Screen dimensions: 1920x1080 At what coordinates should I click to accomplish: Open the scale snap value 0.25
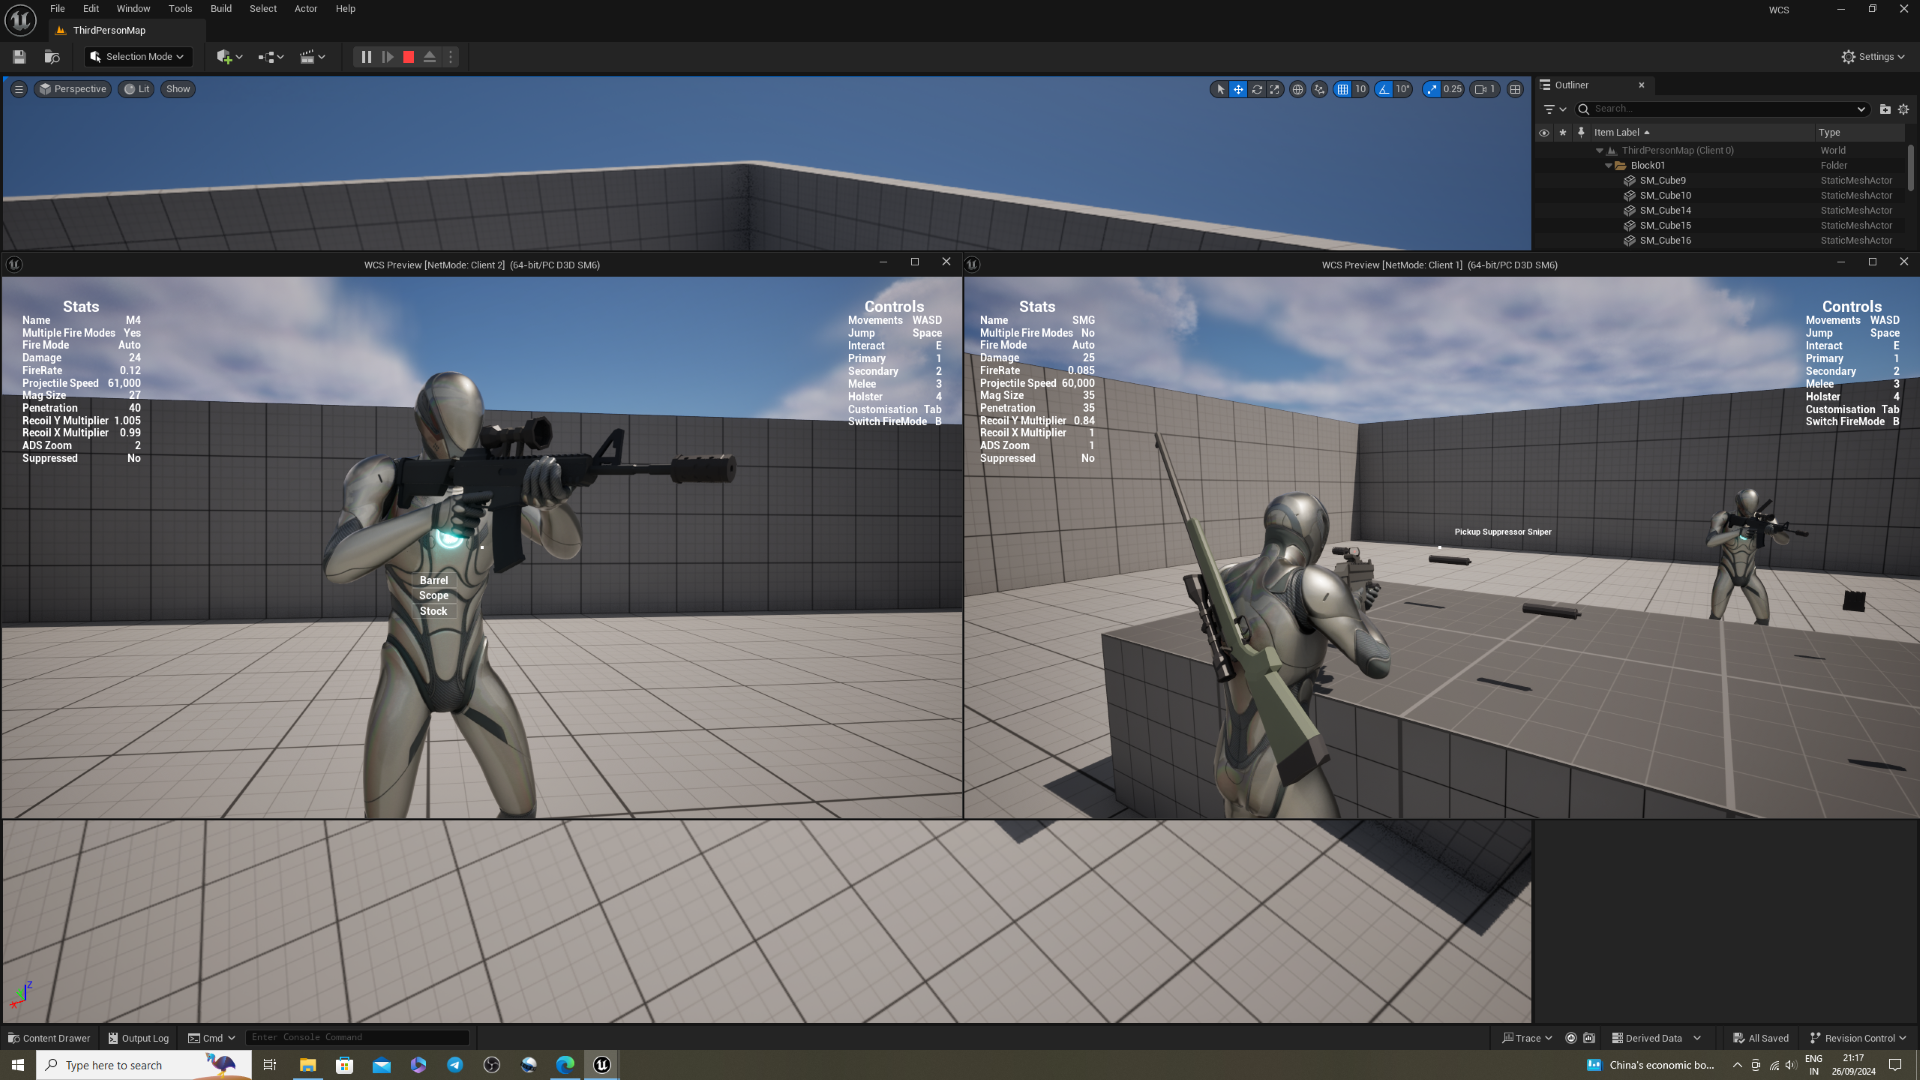[1453, 89]
